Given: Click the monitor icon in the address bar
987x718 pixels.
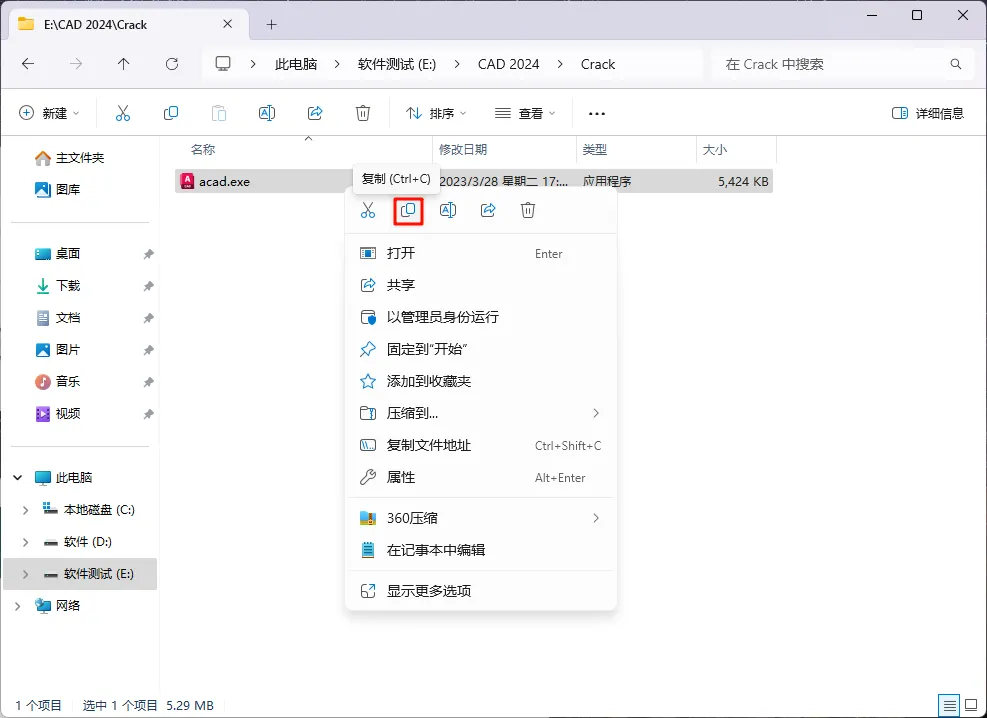Looking at the screenshot, I should (223, 64).
